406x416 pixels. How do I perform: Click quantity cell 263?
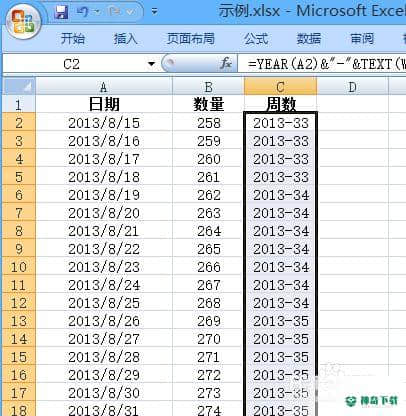coord(208,213)
